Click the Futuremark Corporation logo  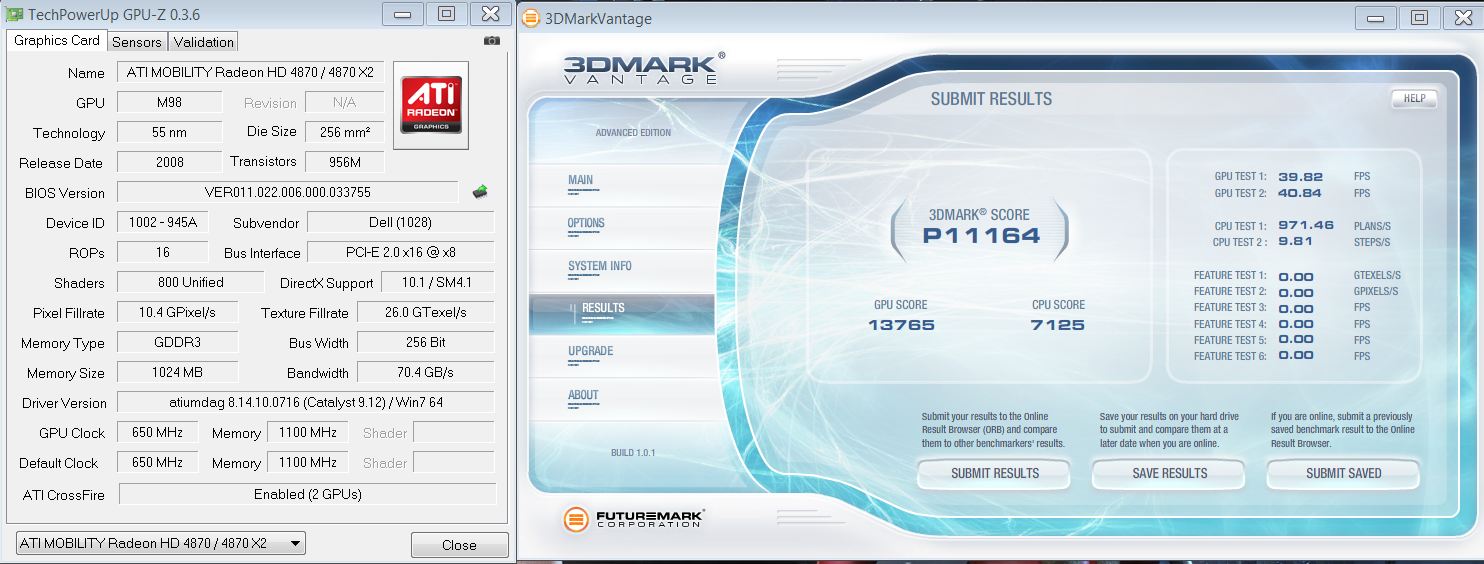click(634, 519)
